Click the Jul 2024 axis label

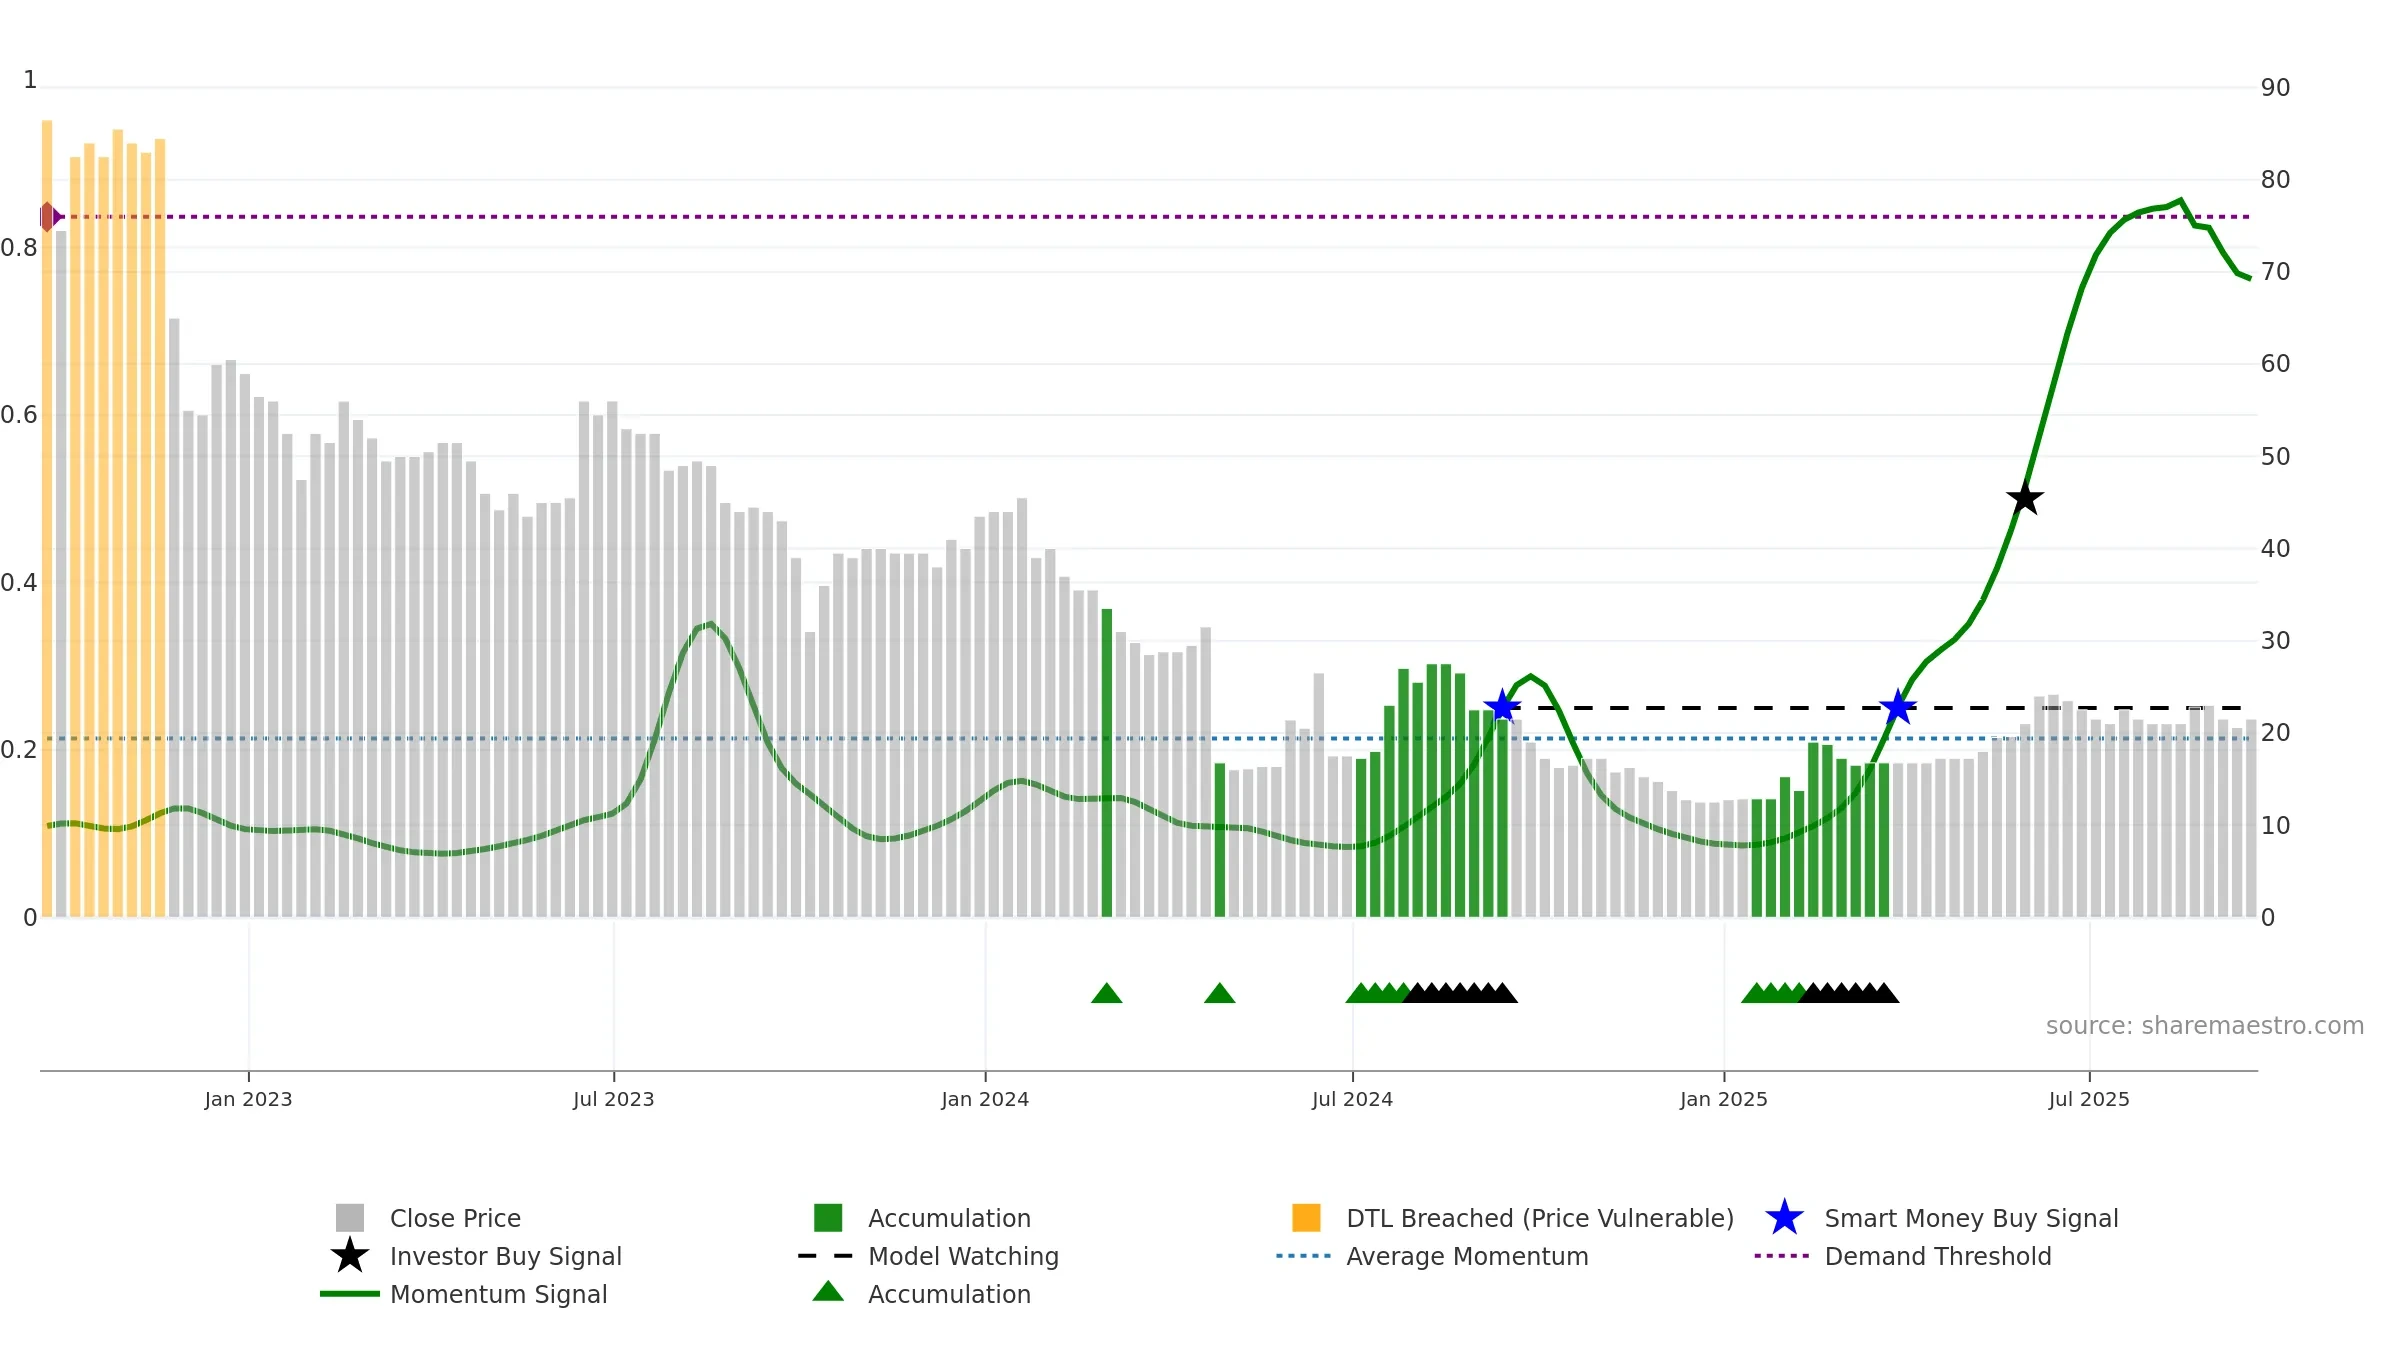(x=1352, y=1100)
